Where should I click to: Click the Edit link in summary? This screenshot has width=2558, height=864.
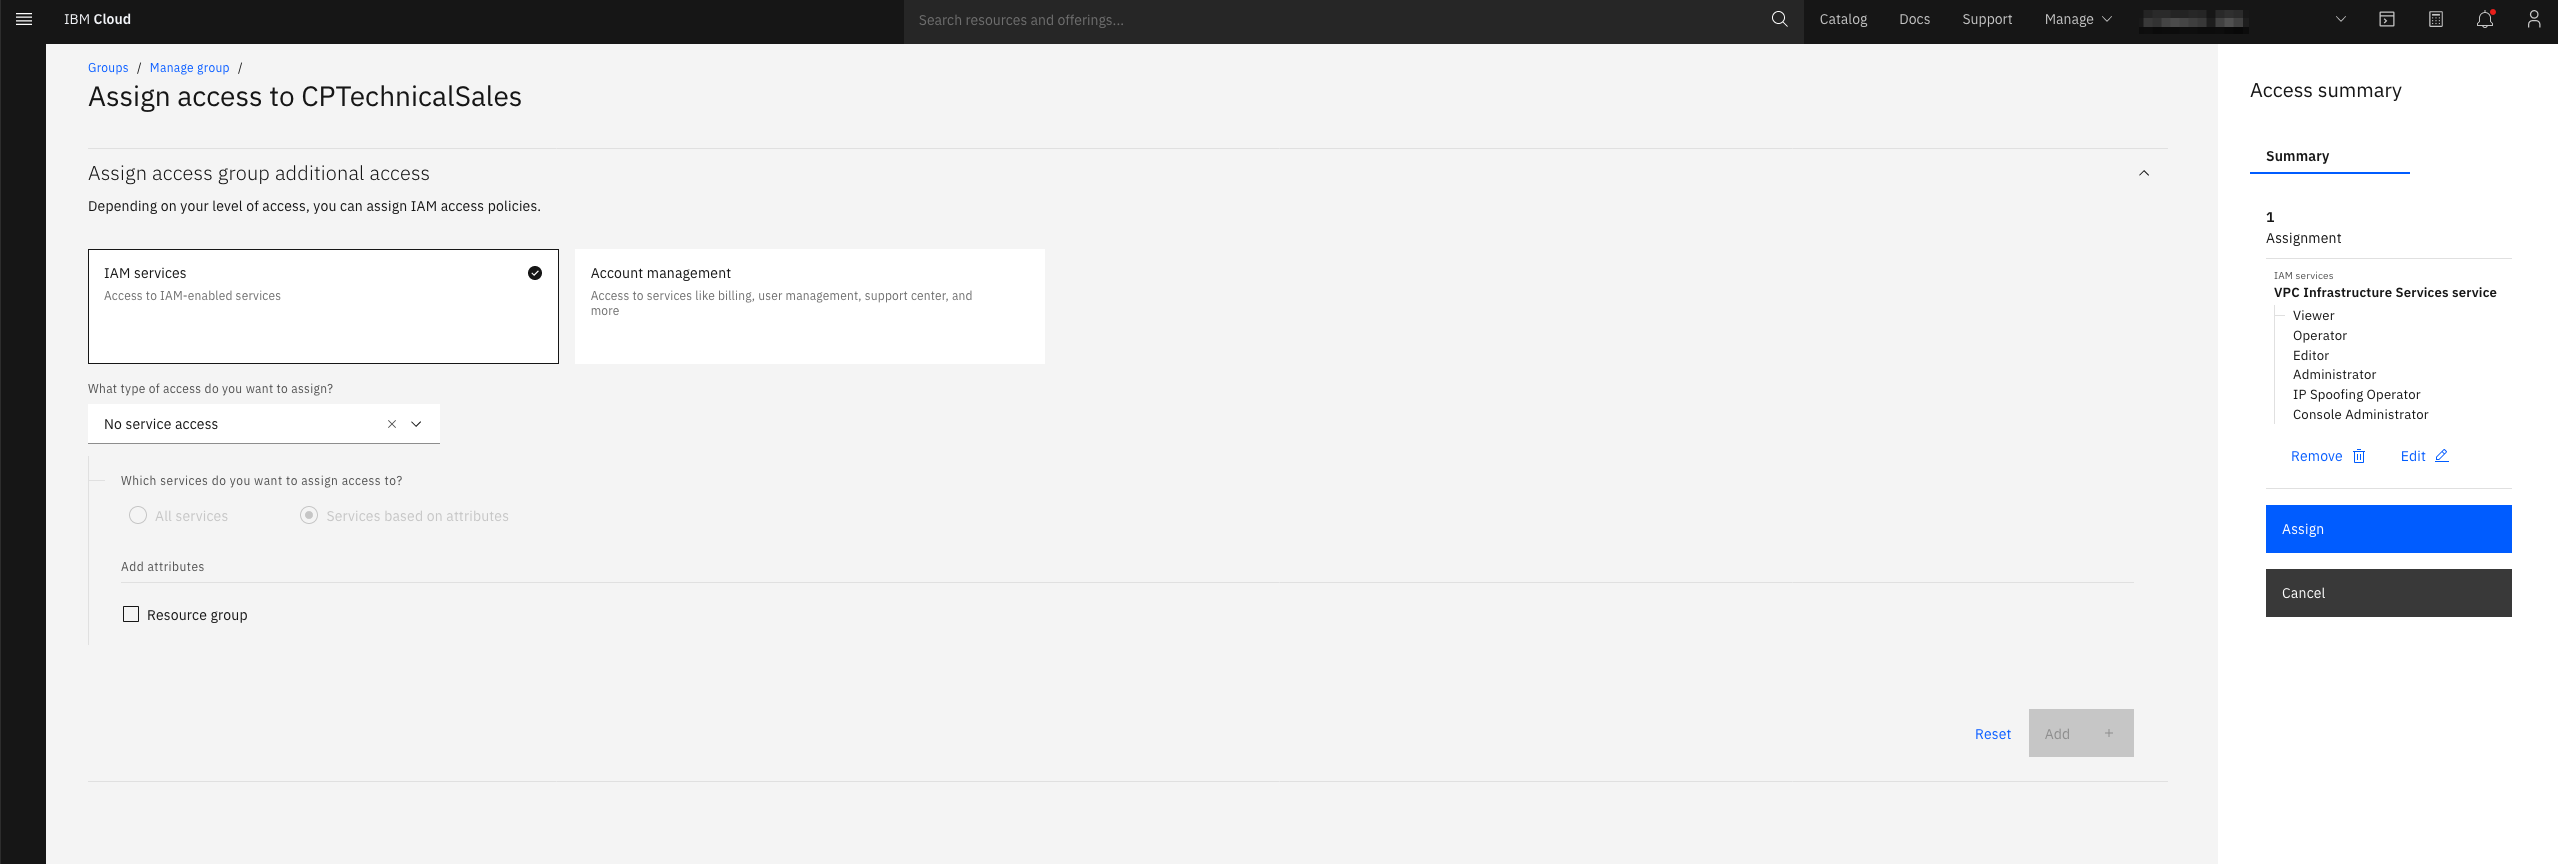click(x=2413, y=456)
